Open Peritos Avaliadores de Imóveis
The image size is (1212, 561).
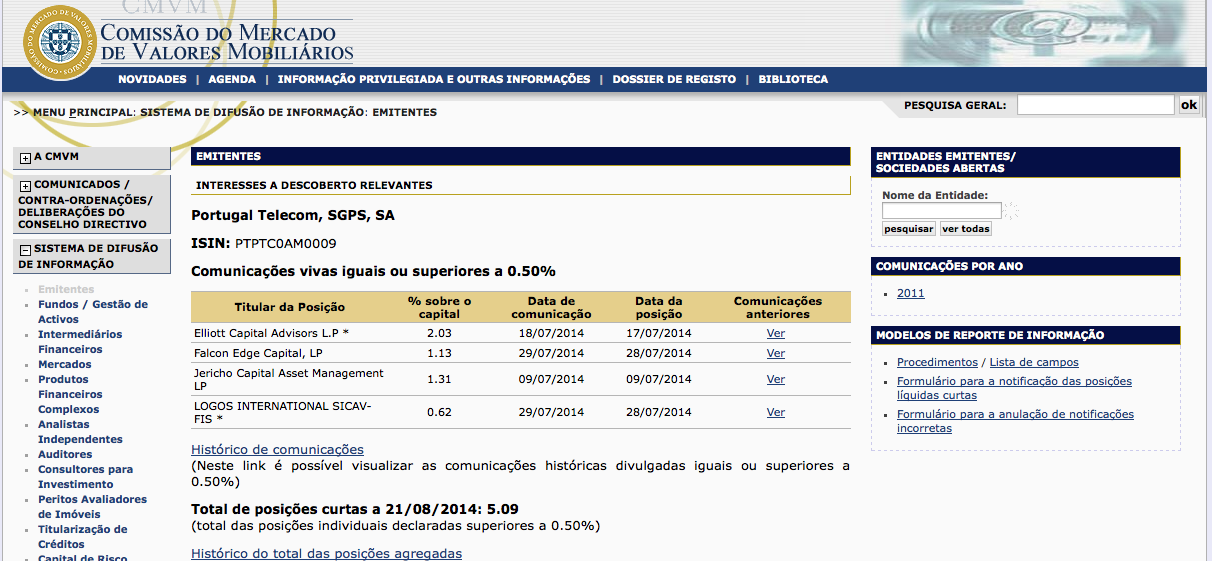tap(92, 507)
